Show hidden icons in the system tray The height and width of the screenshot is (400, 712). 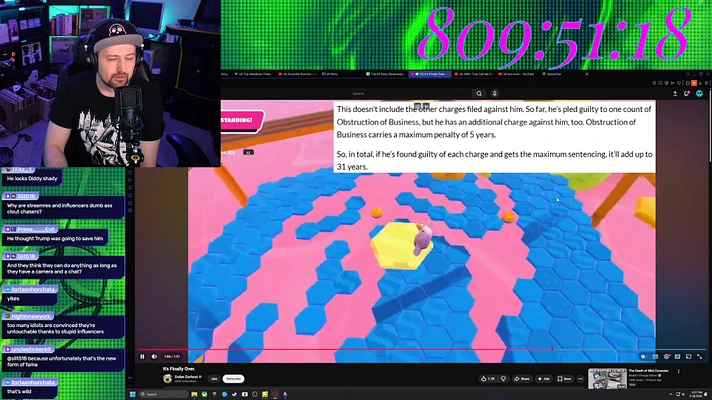tap(670, 394)
